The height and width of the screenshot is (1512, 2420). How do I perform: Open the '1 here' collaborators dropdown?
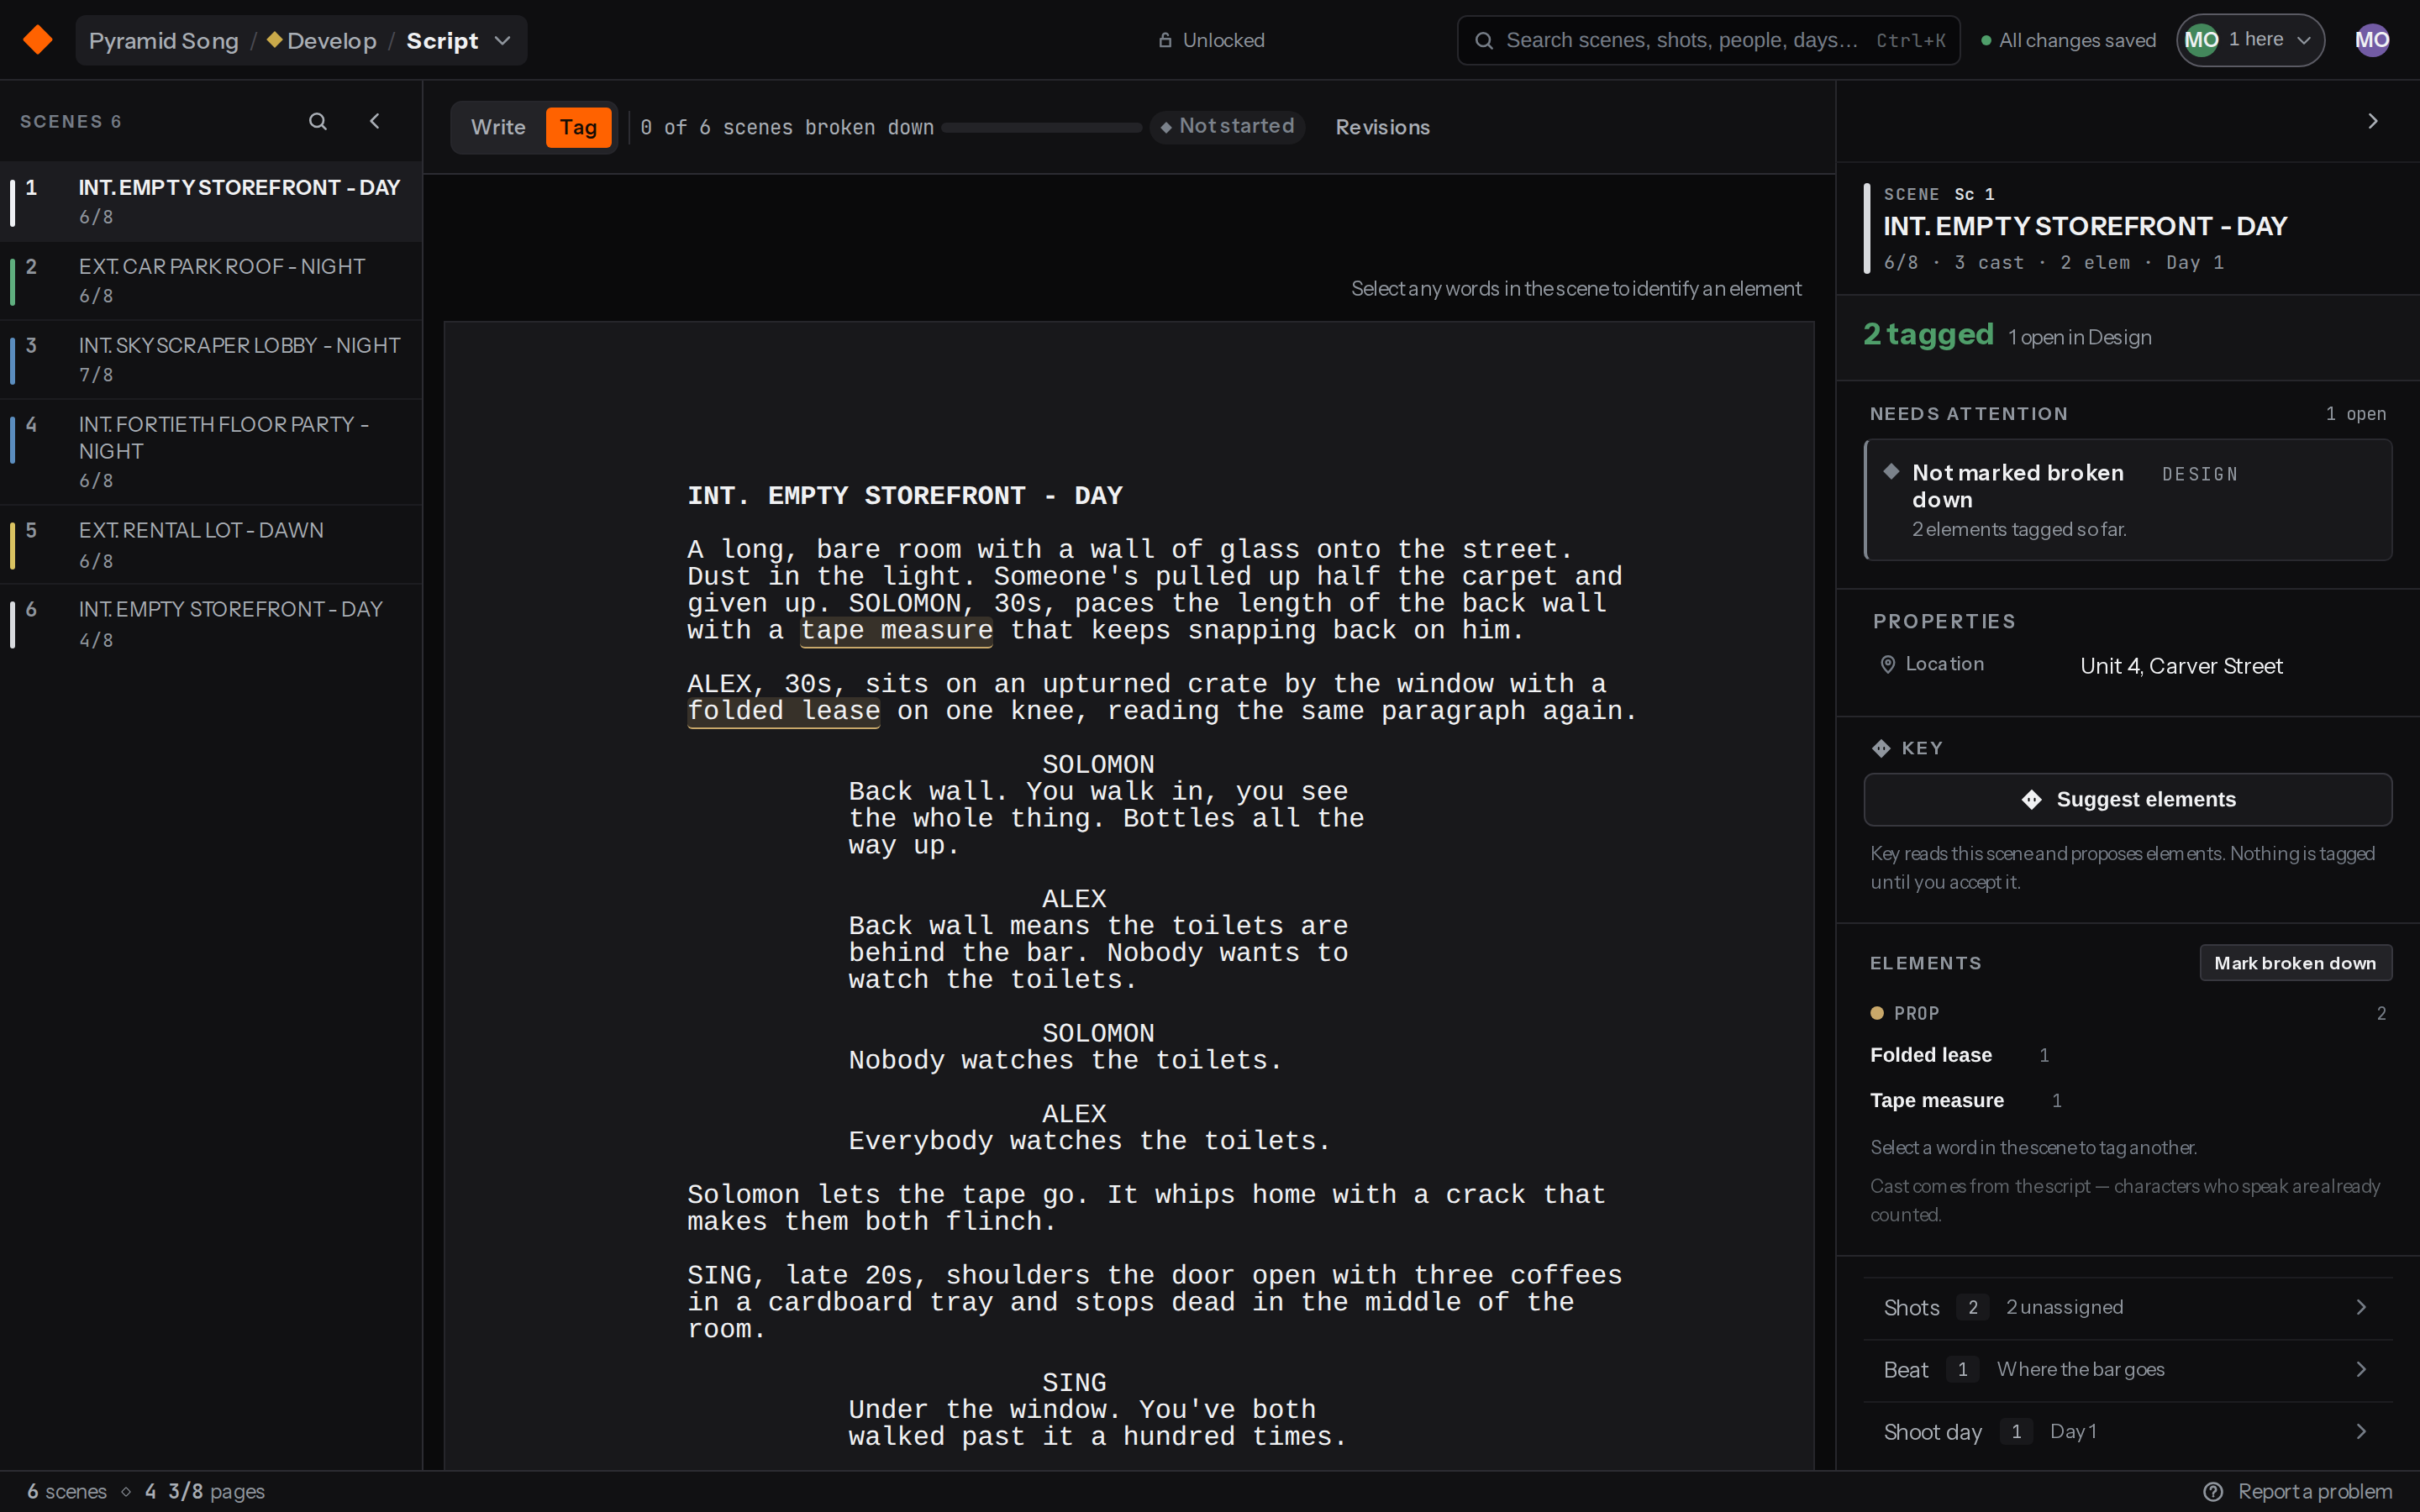coord(2250,40)
